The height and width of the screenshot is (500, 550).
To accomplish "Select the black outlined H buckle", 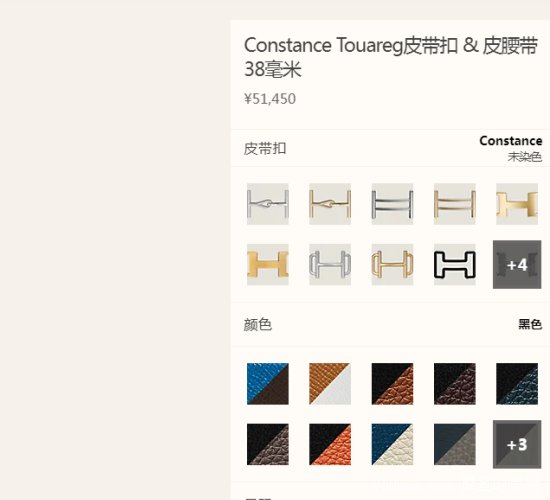I will tap(455, 265).
